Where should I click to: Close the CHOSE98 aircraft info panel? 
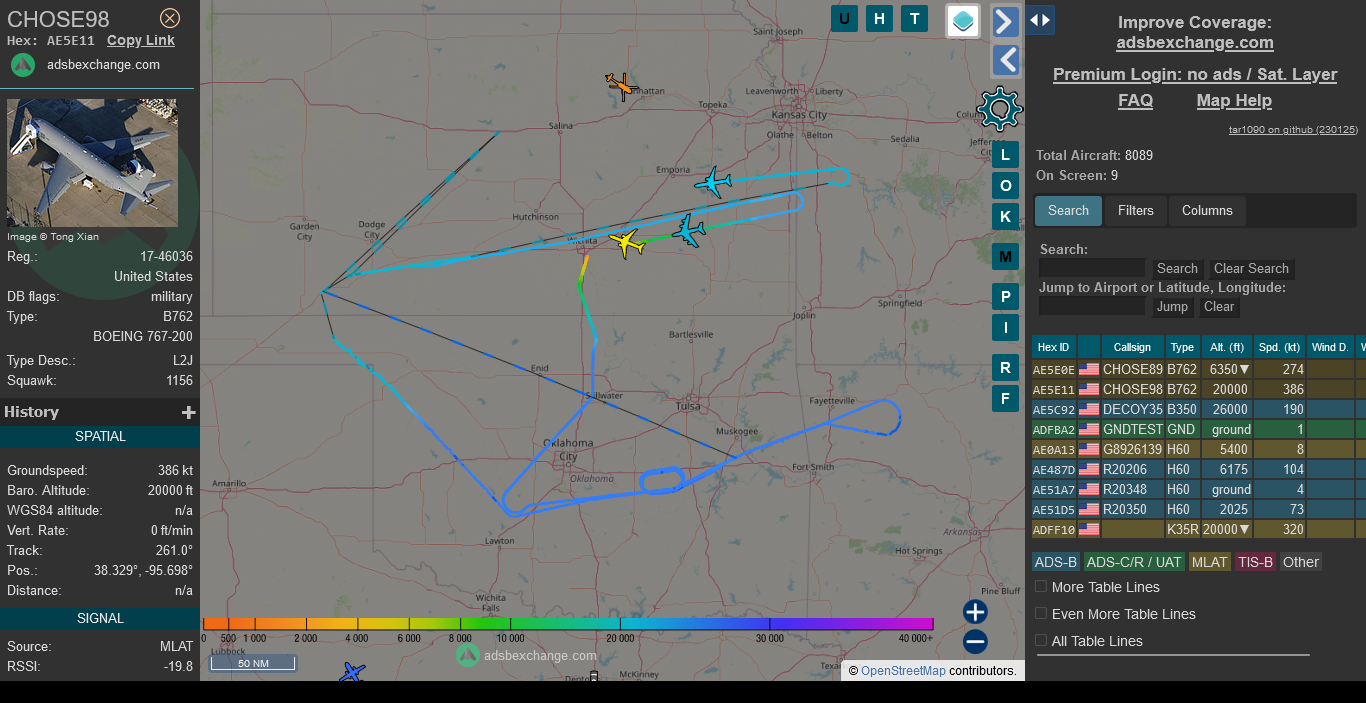[x=170, y=18]
